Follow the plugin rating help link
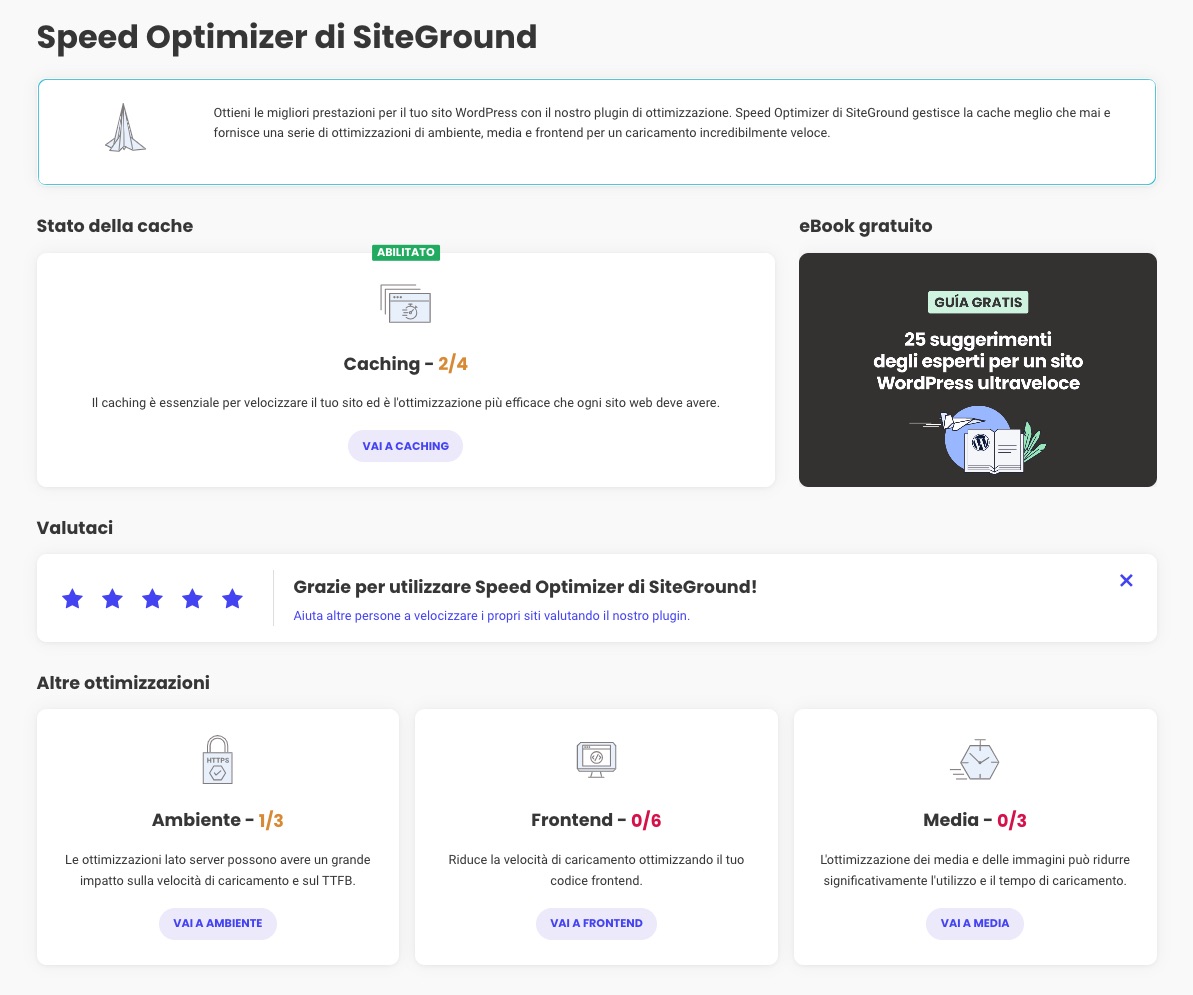The height and width of the screenshot is (995, 1193). click(492, 615)
